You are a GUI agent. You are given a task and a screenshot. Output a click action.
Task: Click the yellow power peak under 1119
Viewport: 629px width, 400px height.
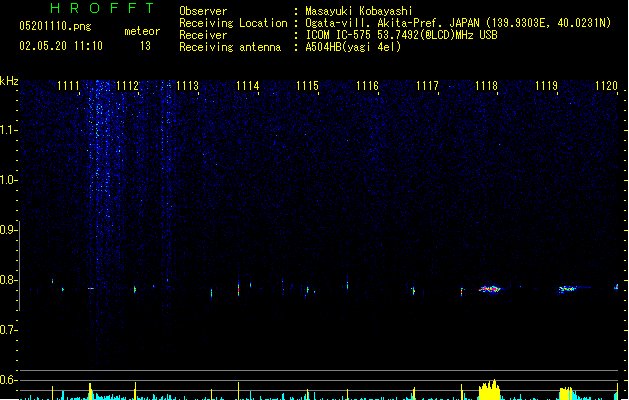(567, 394)
